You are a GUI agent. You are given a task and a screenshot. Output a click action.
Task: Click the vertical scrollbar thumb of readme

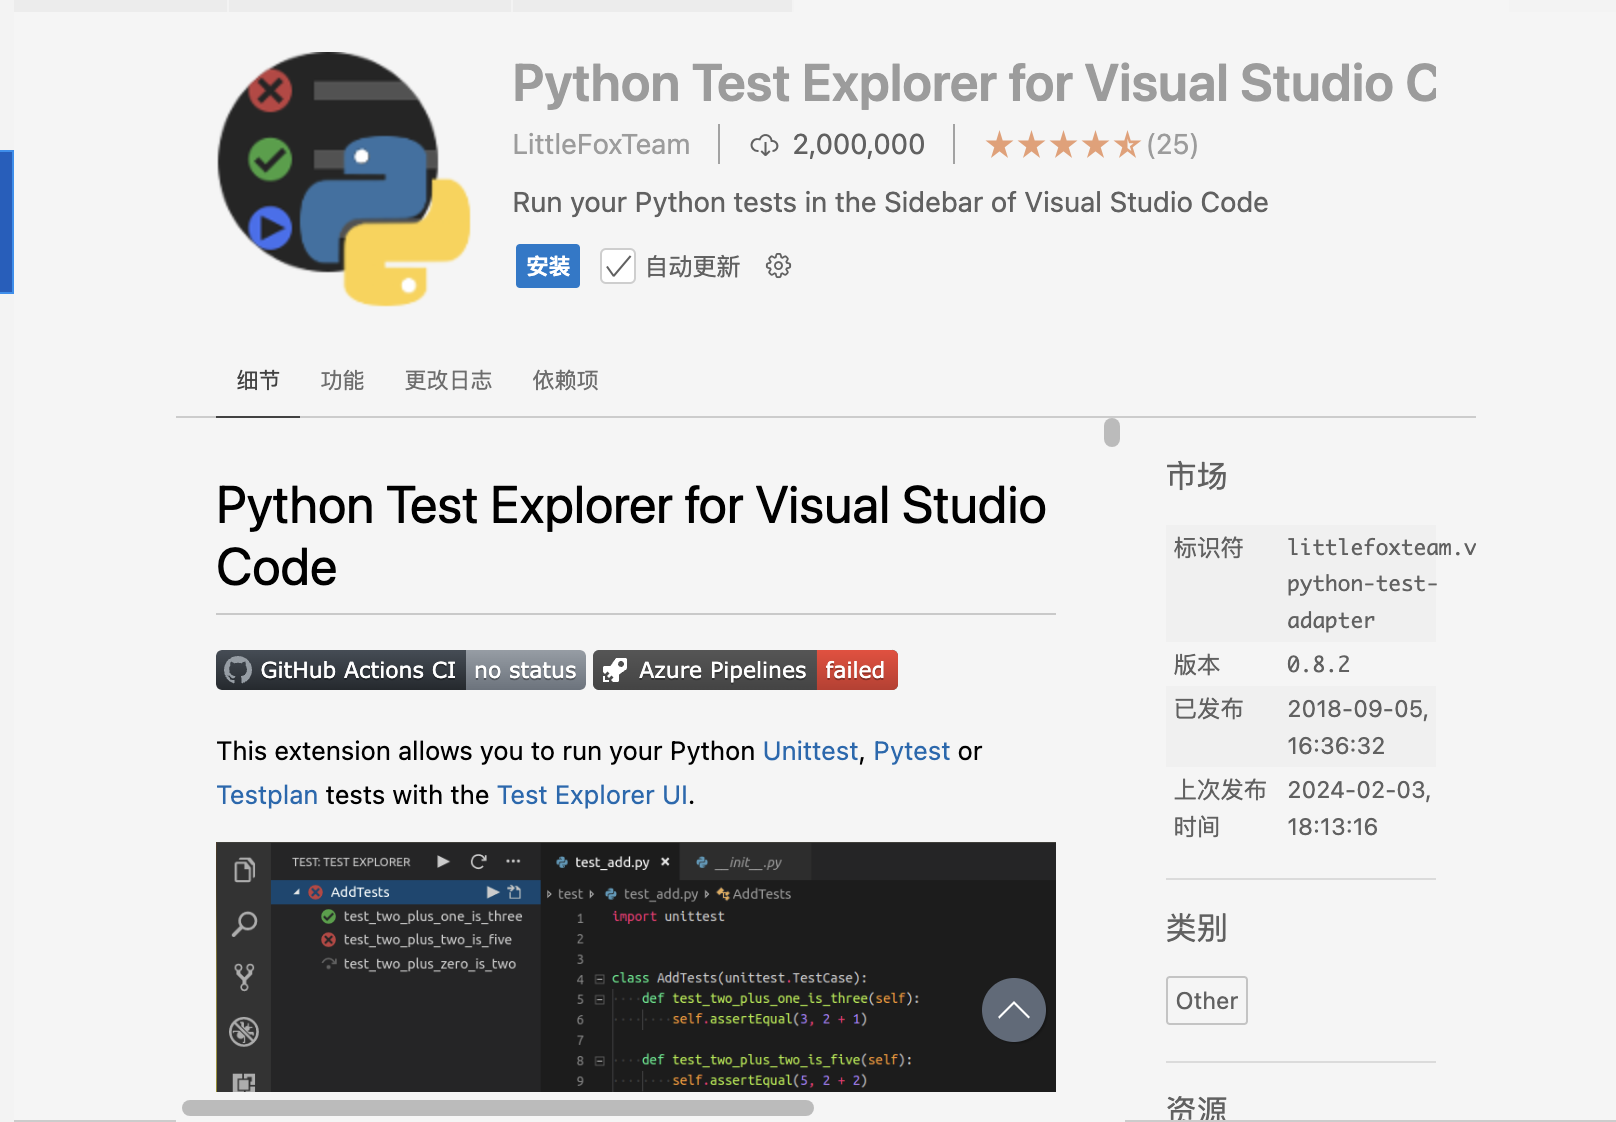[x=1112, y=433]
